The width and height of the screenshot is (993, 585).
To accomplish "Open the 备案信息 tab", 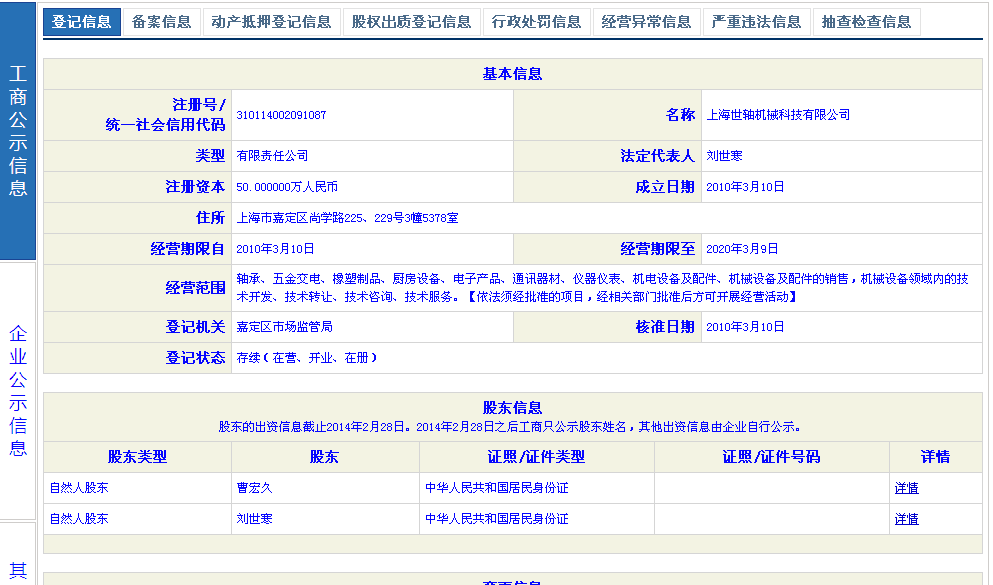I will pos(161,22).
